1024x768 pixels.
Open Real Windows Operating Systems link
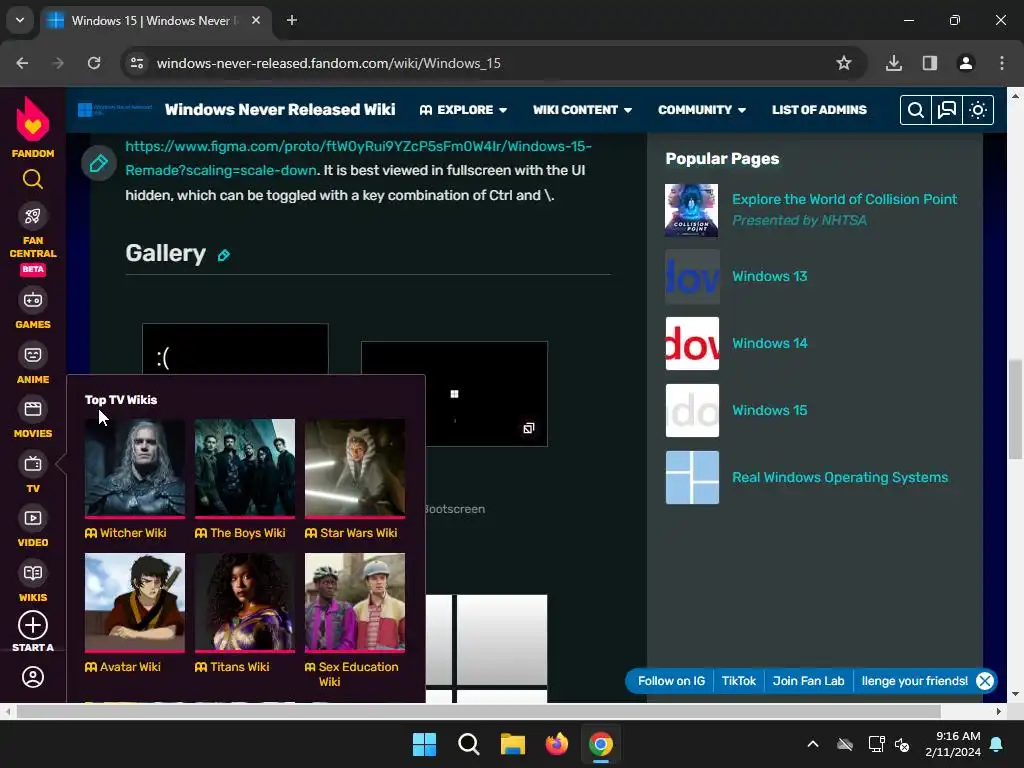point(840,477)
